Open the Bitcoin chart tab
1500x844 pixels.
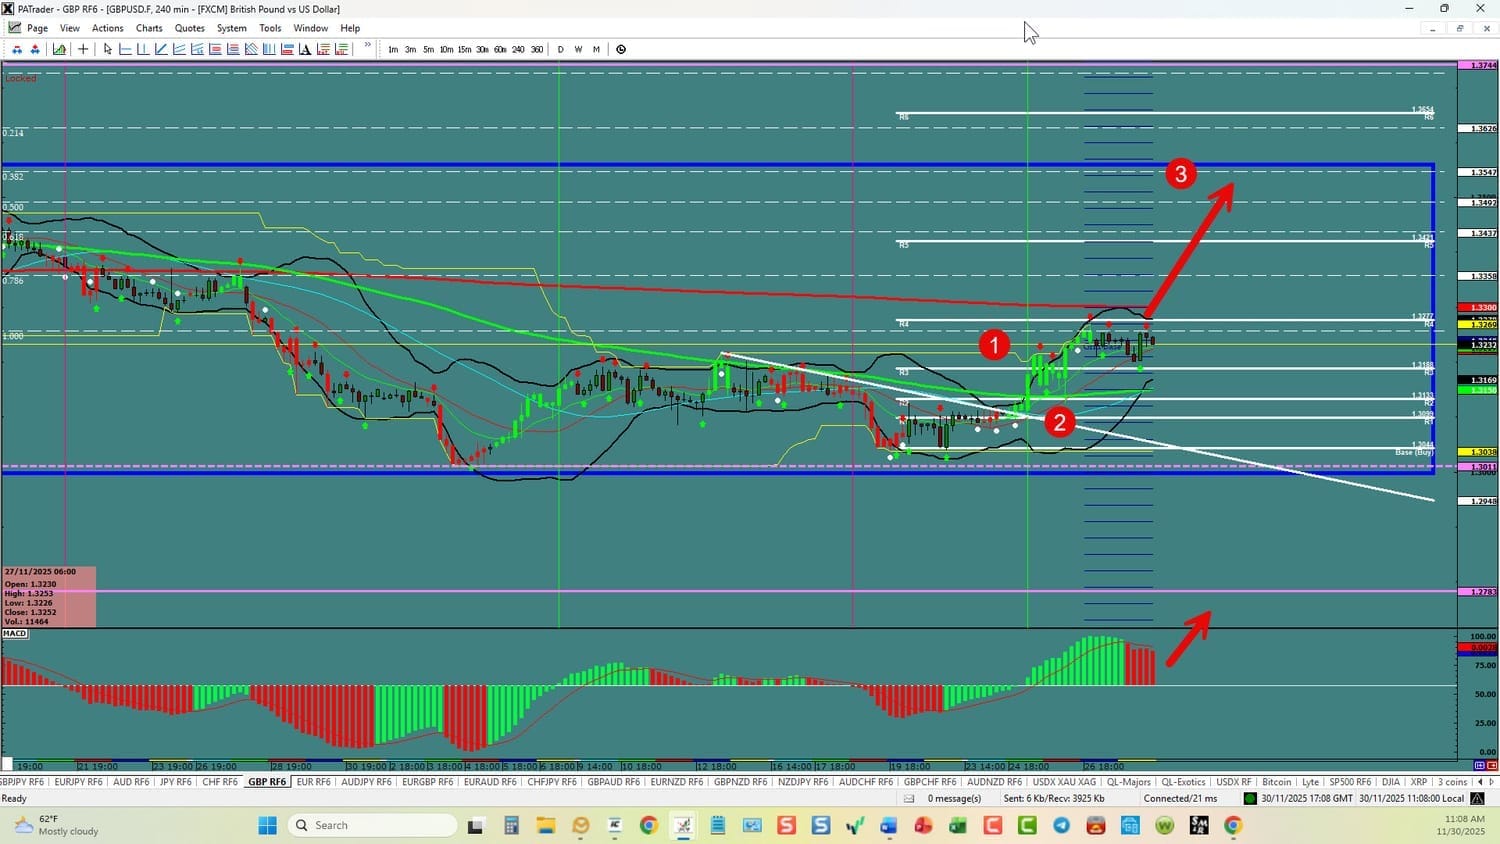(1276, 782)
